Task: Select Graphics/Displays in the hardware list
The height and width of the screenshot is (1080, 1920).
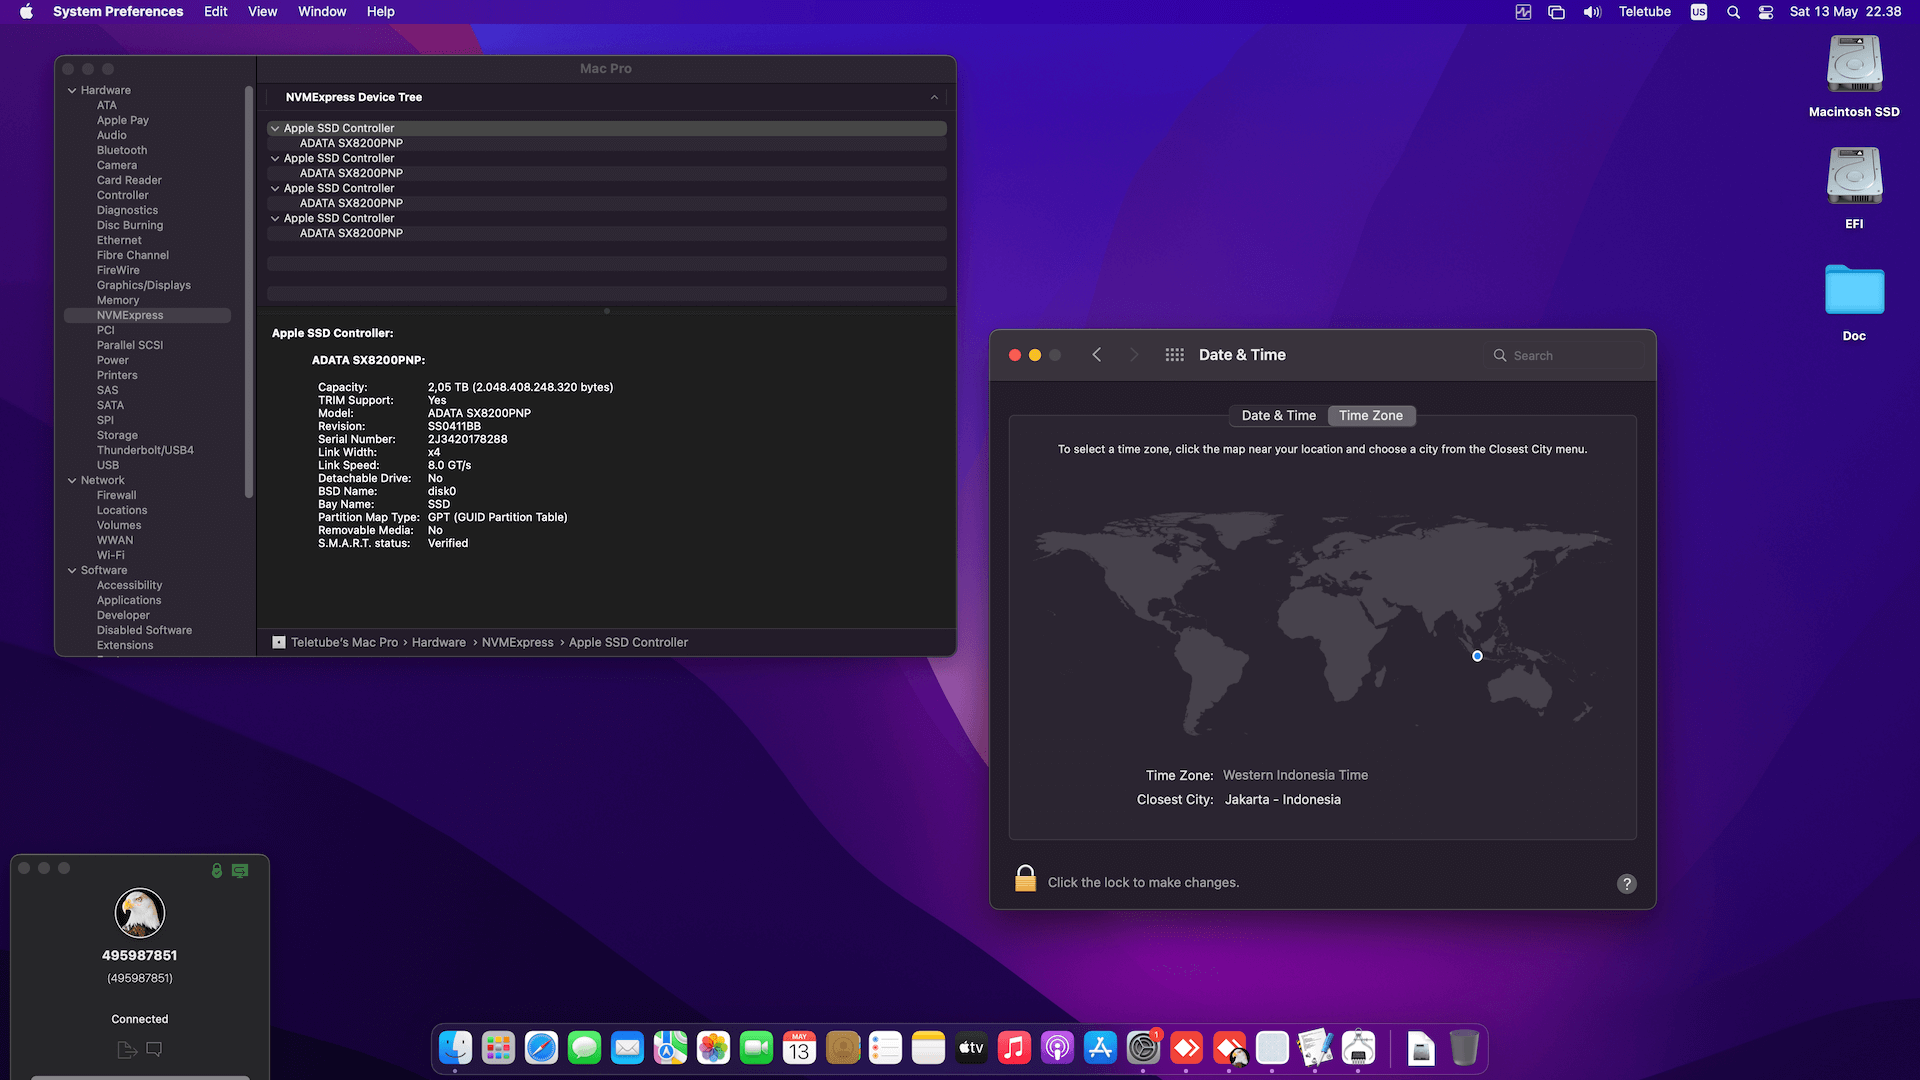Action: tap(144, 285)
